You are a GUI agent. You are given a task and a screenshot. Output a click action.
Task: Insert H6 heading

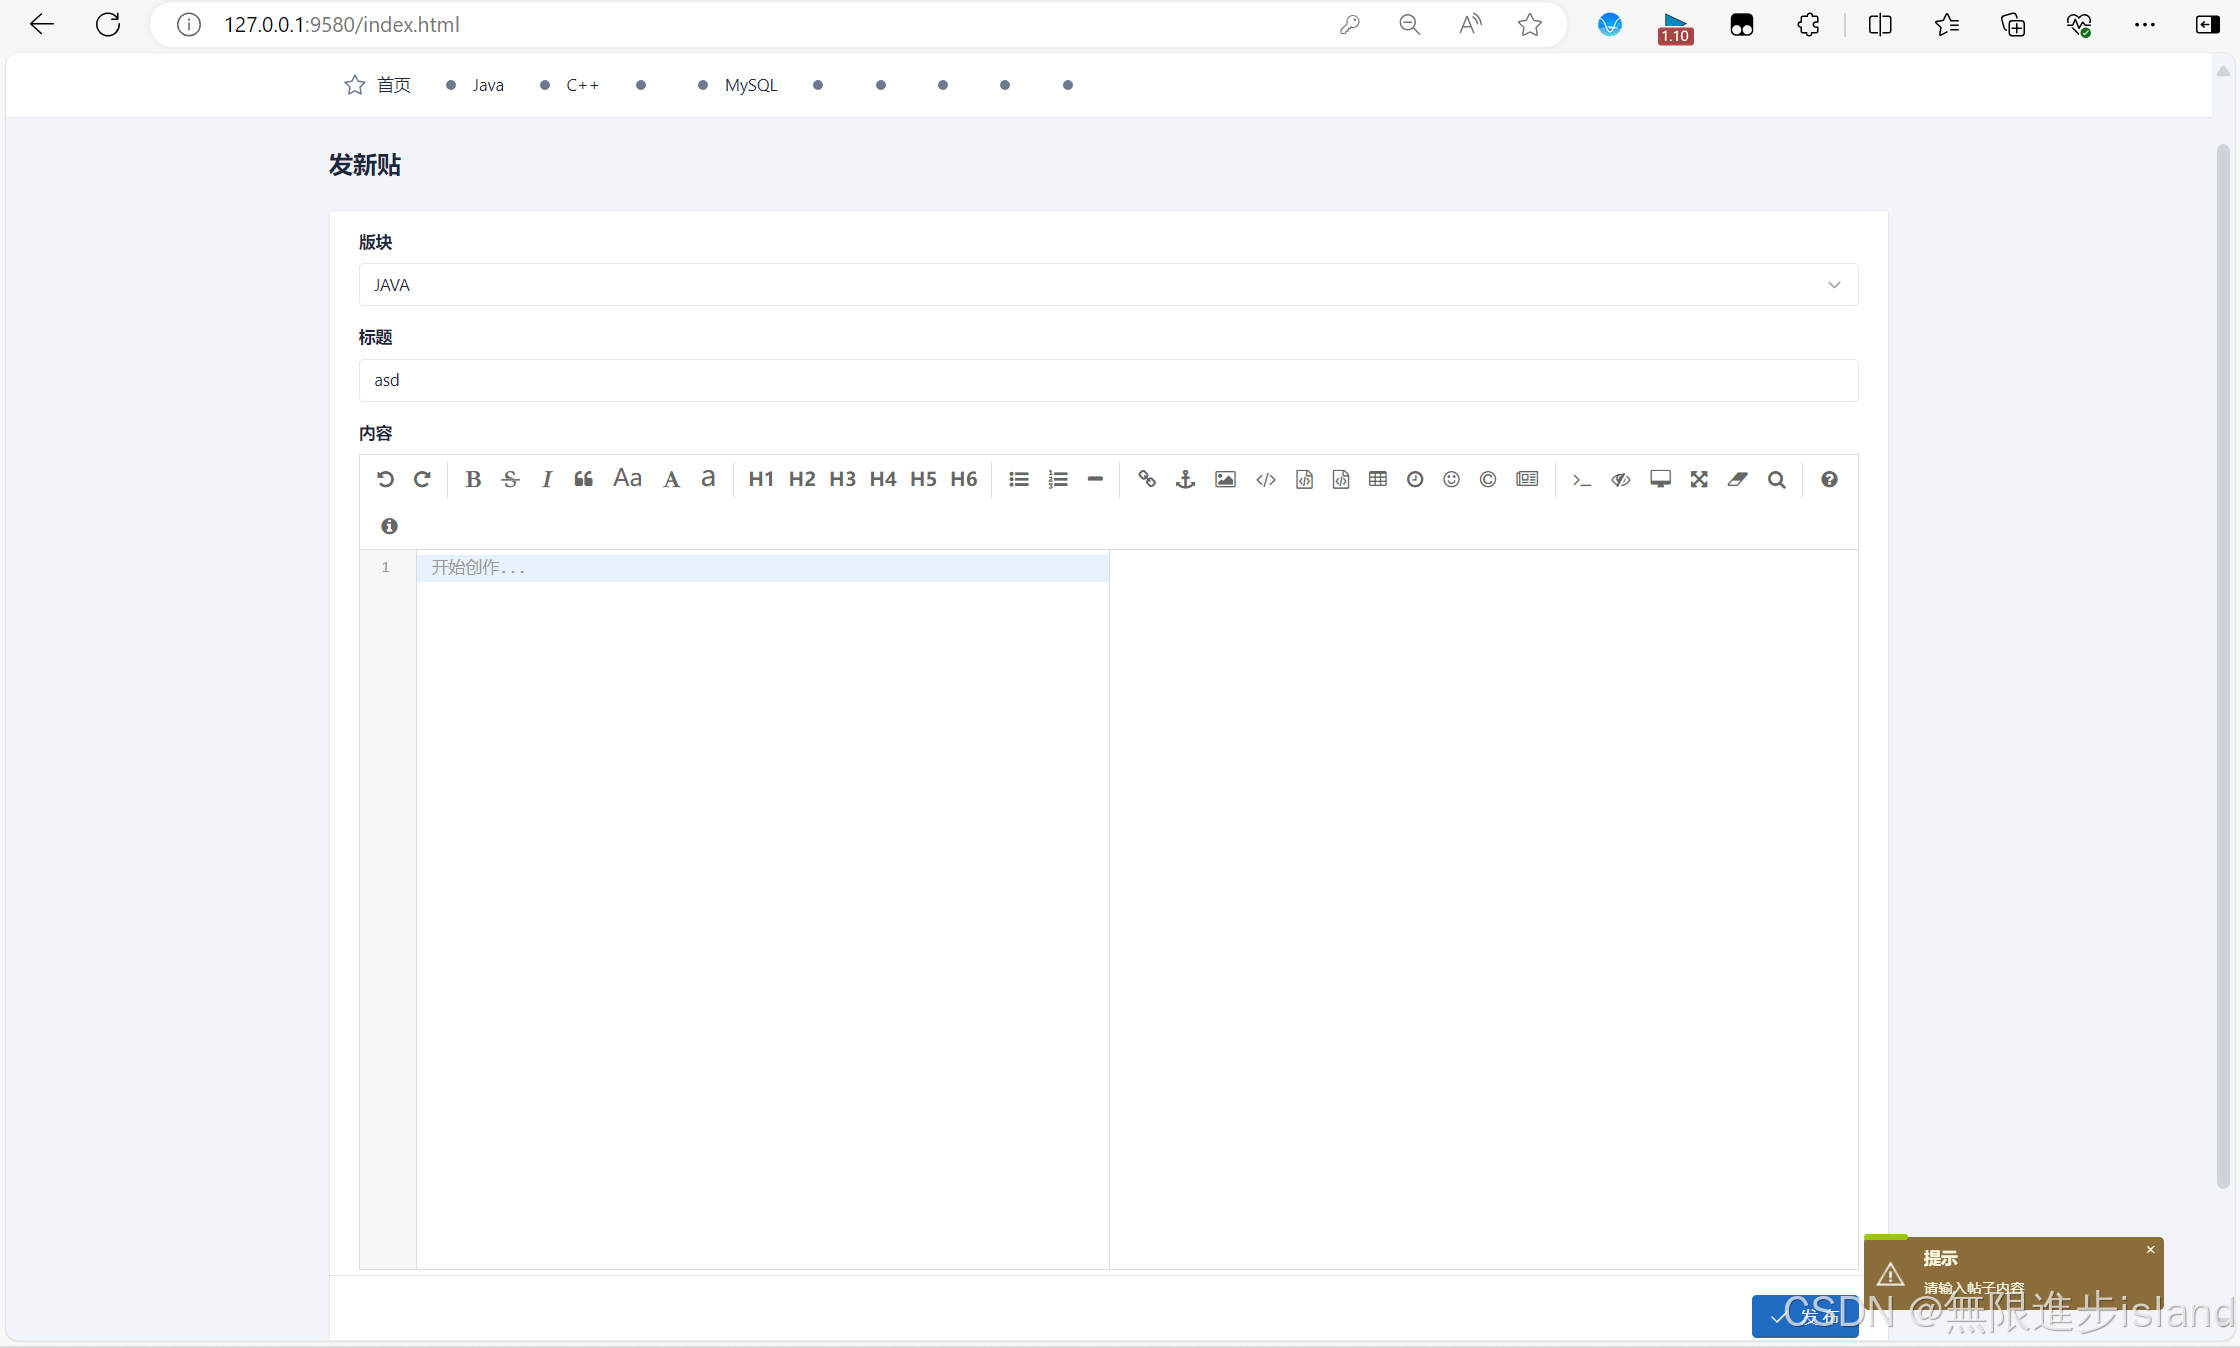tap(964, 479)
